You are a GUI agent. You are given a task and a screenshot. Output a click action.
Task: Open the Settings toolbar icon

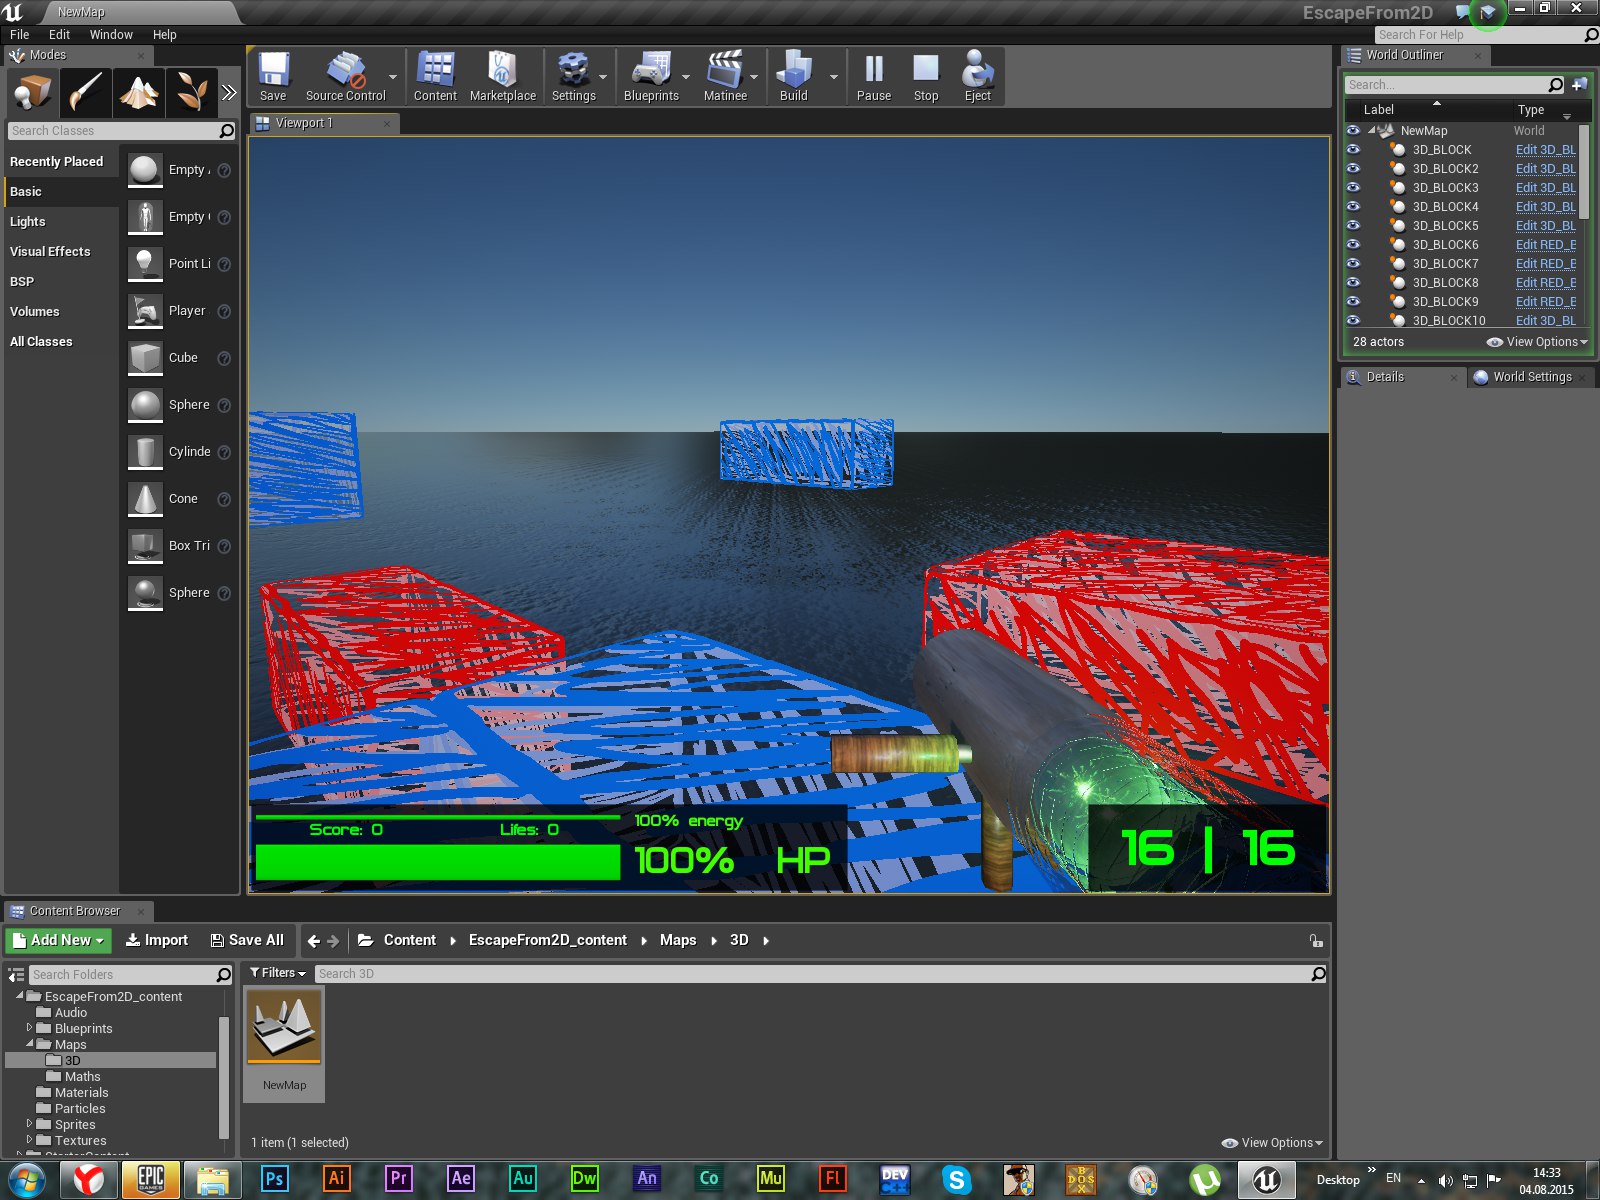click(573, 76)
